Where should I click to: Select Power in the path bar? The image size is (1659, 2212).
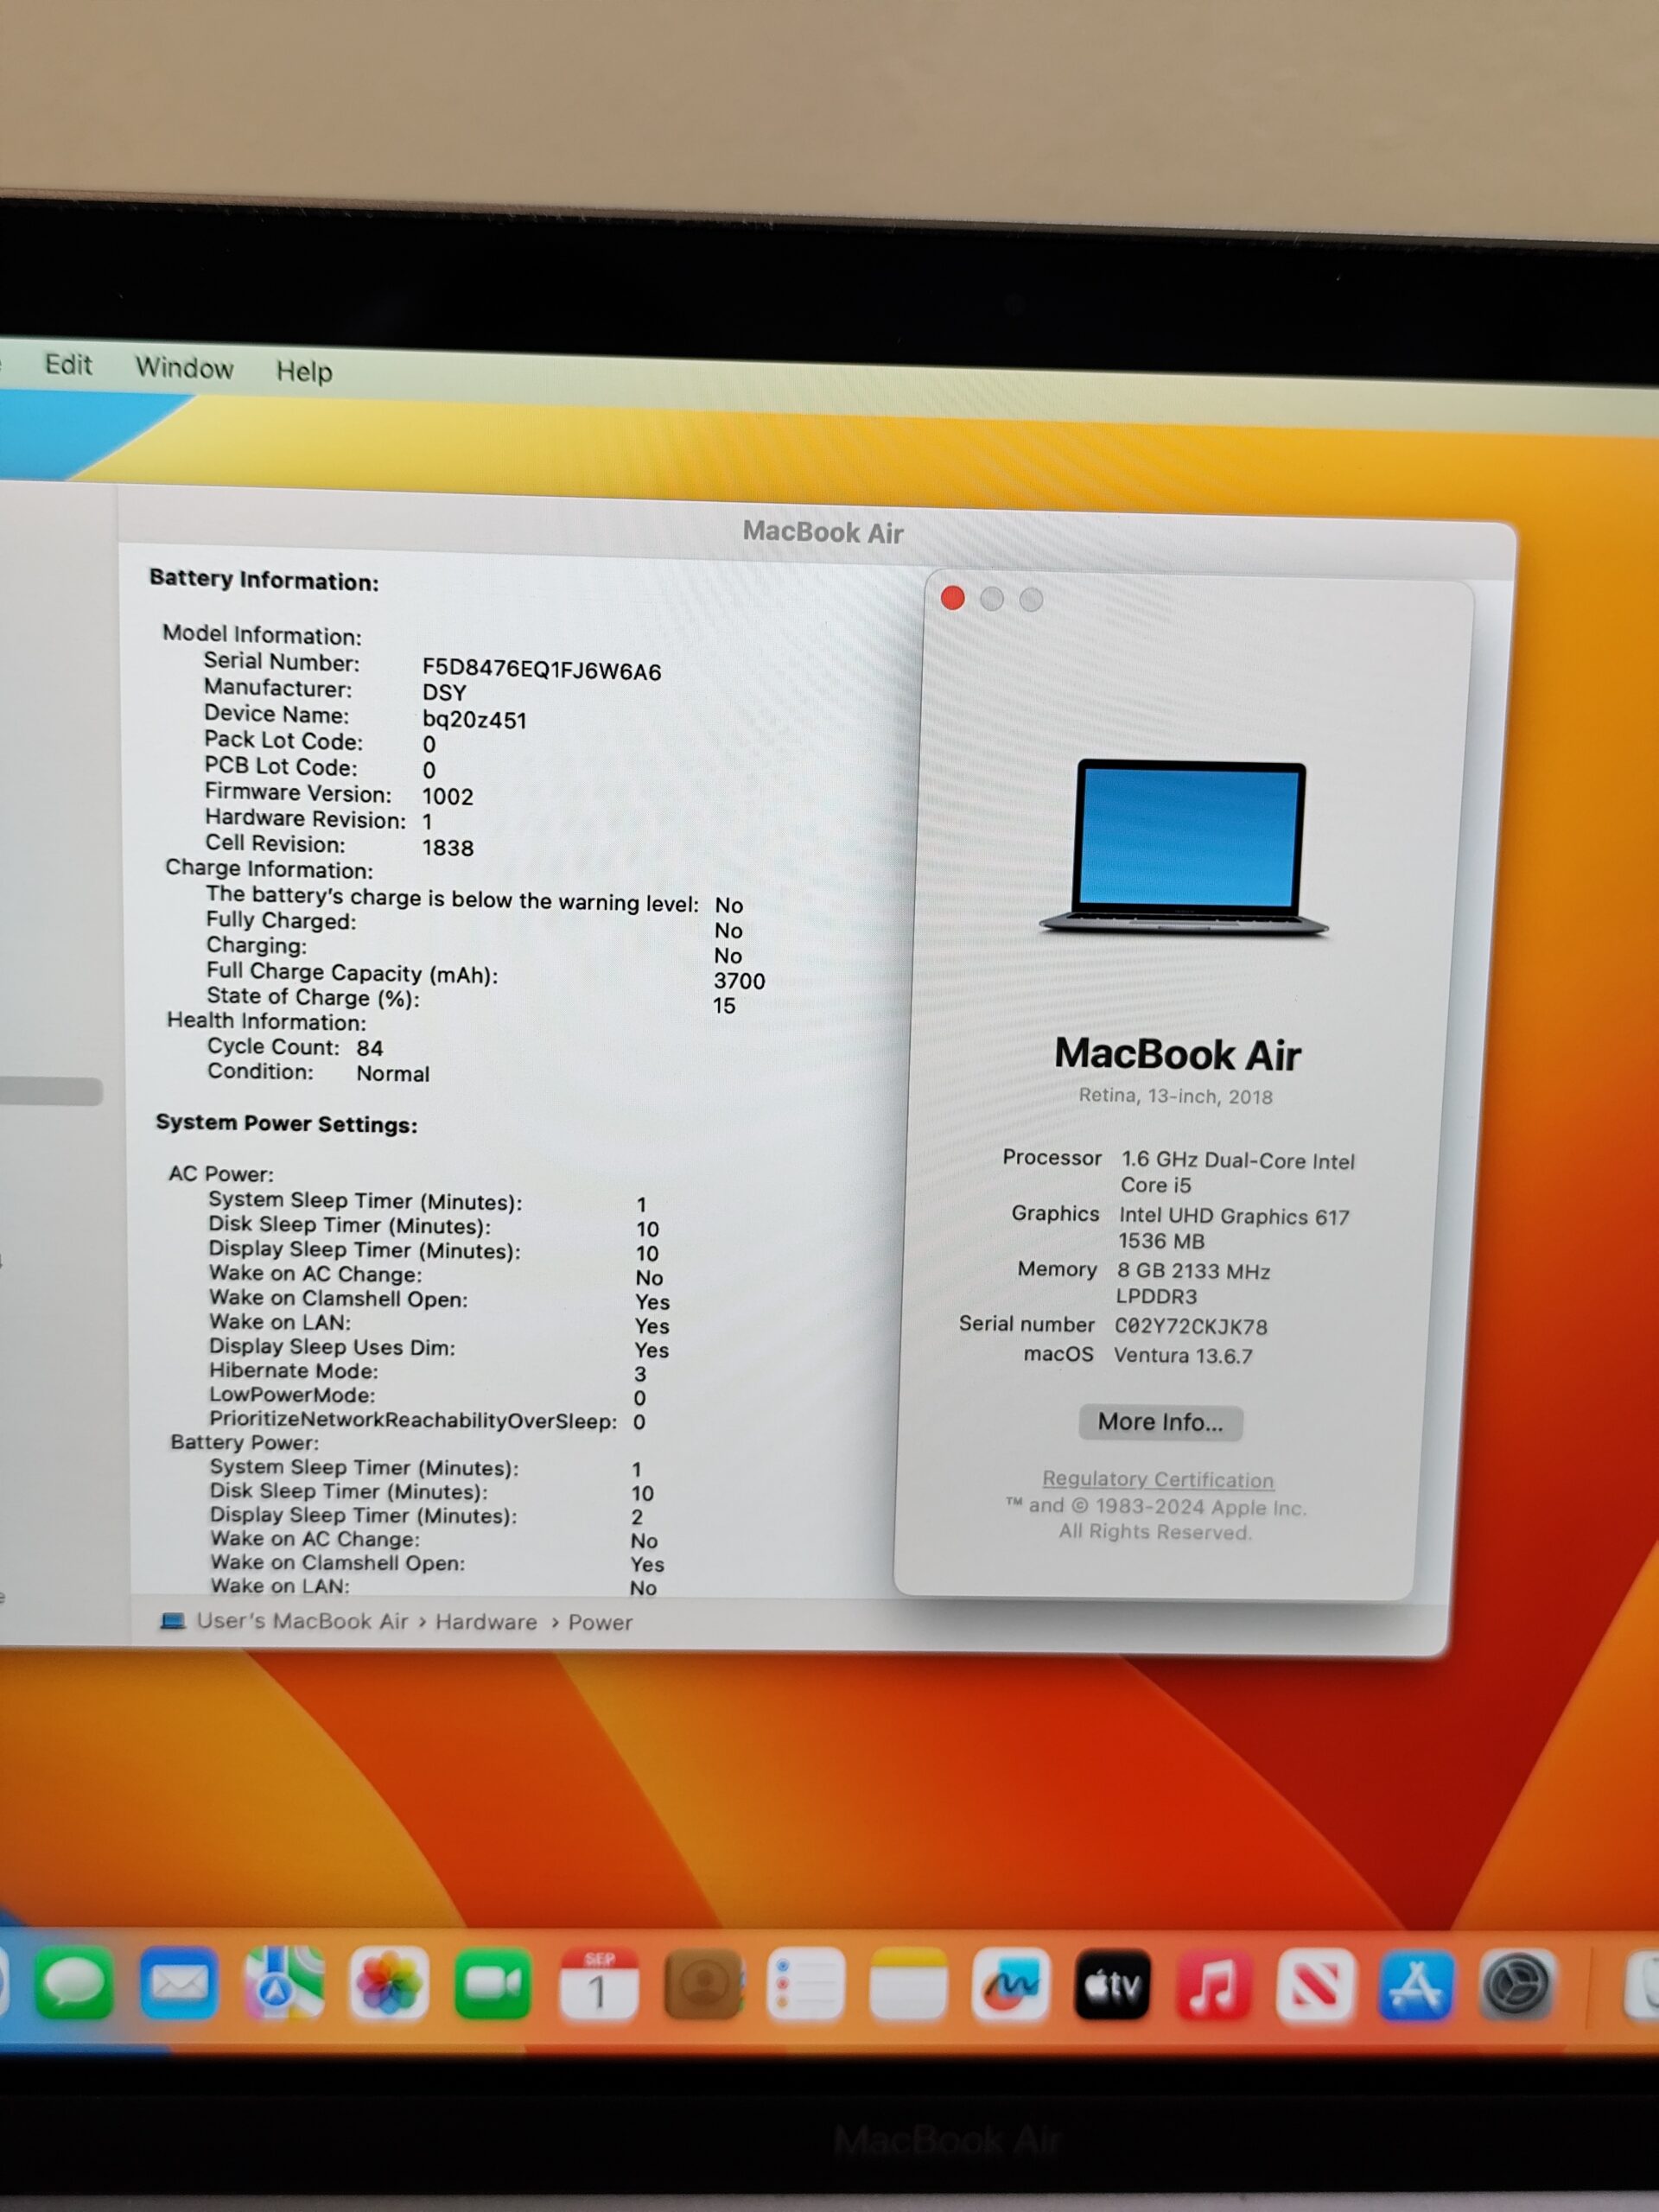600,1623
